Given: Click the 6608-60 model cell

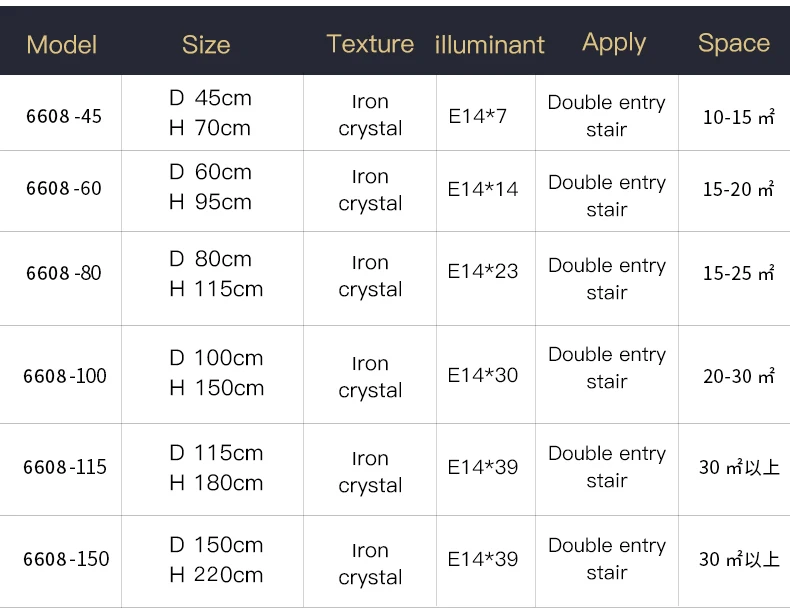Looking at the screenshot, I should tap(64, 188).
